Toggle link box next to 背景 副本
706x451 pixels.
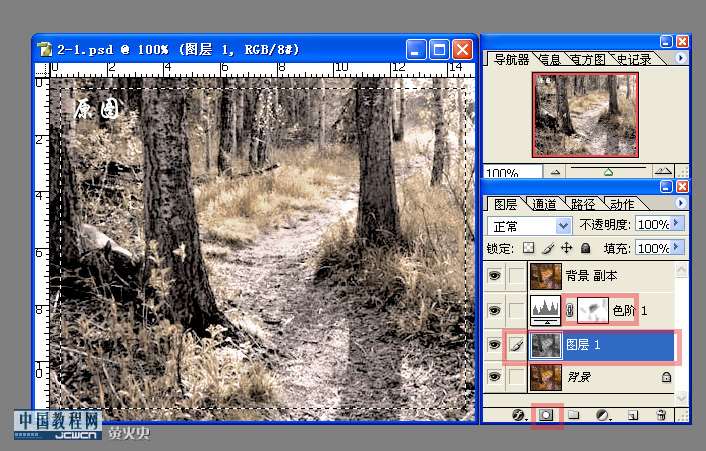click(x=516, y=275)
